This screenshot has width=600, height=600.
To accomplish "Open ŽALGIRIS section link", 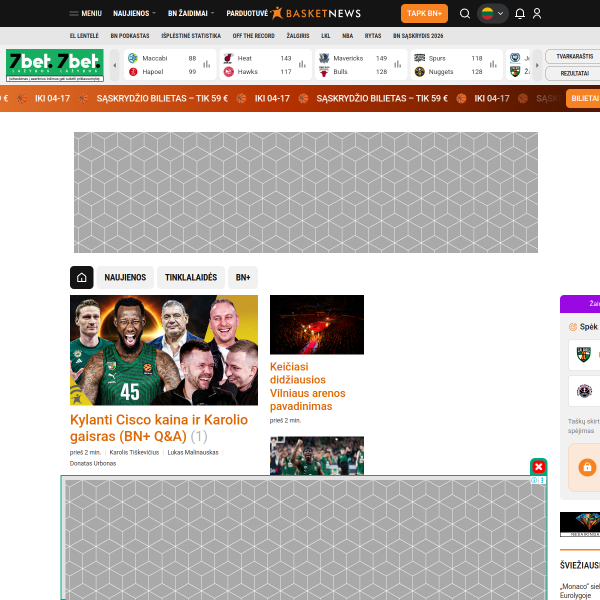I will coord(298,36).
